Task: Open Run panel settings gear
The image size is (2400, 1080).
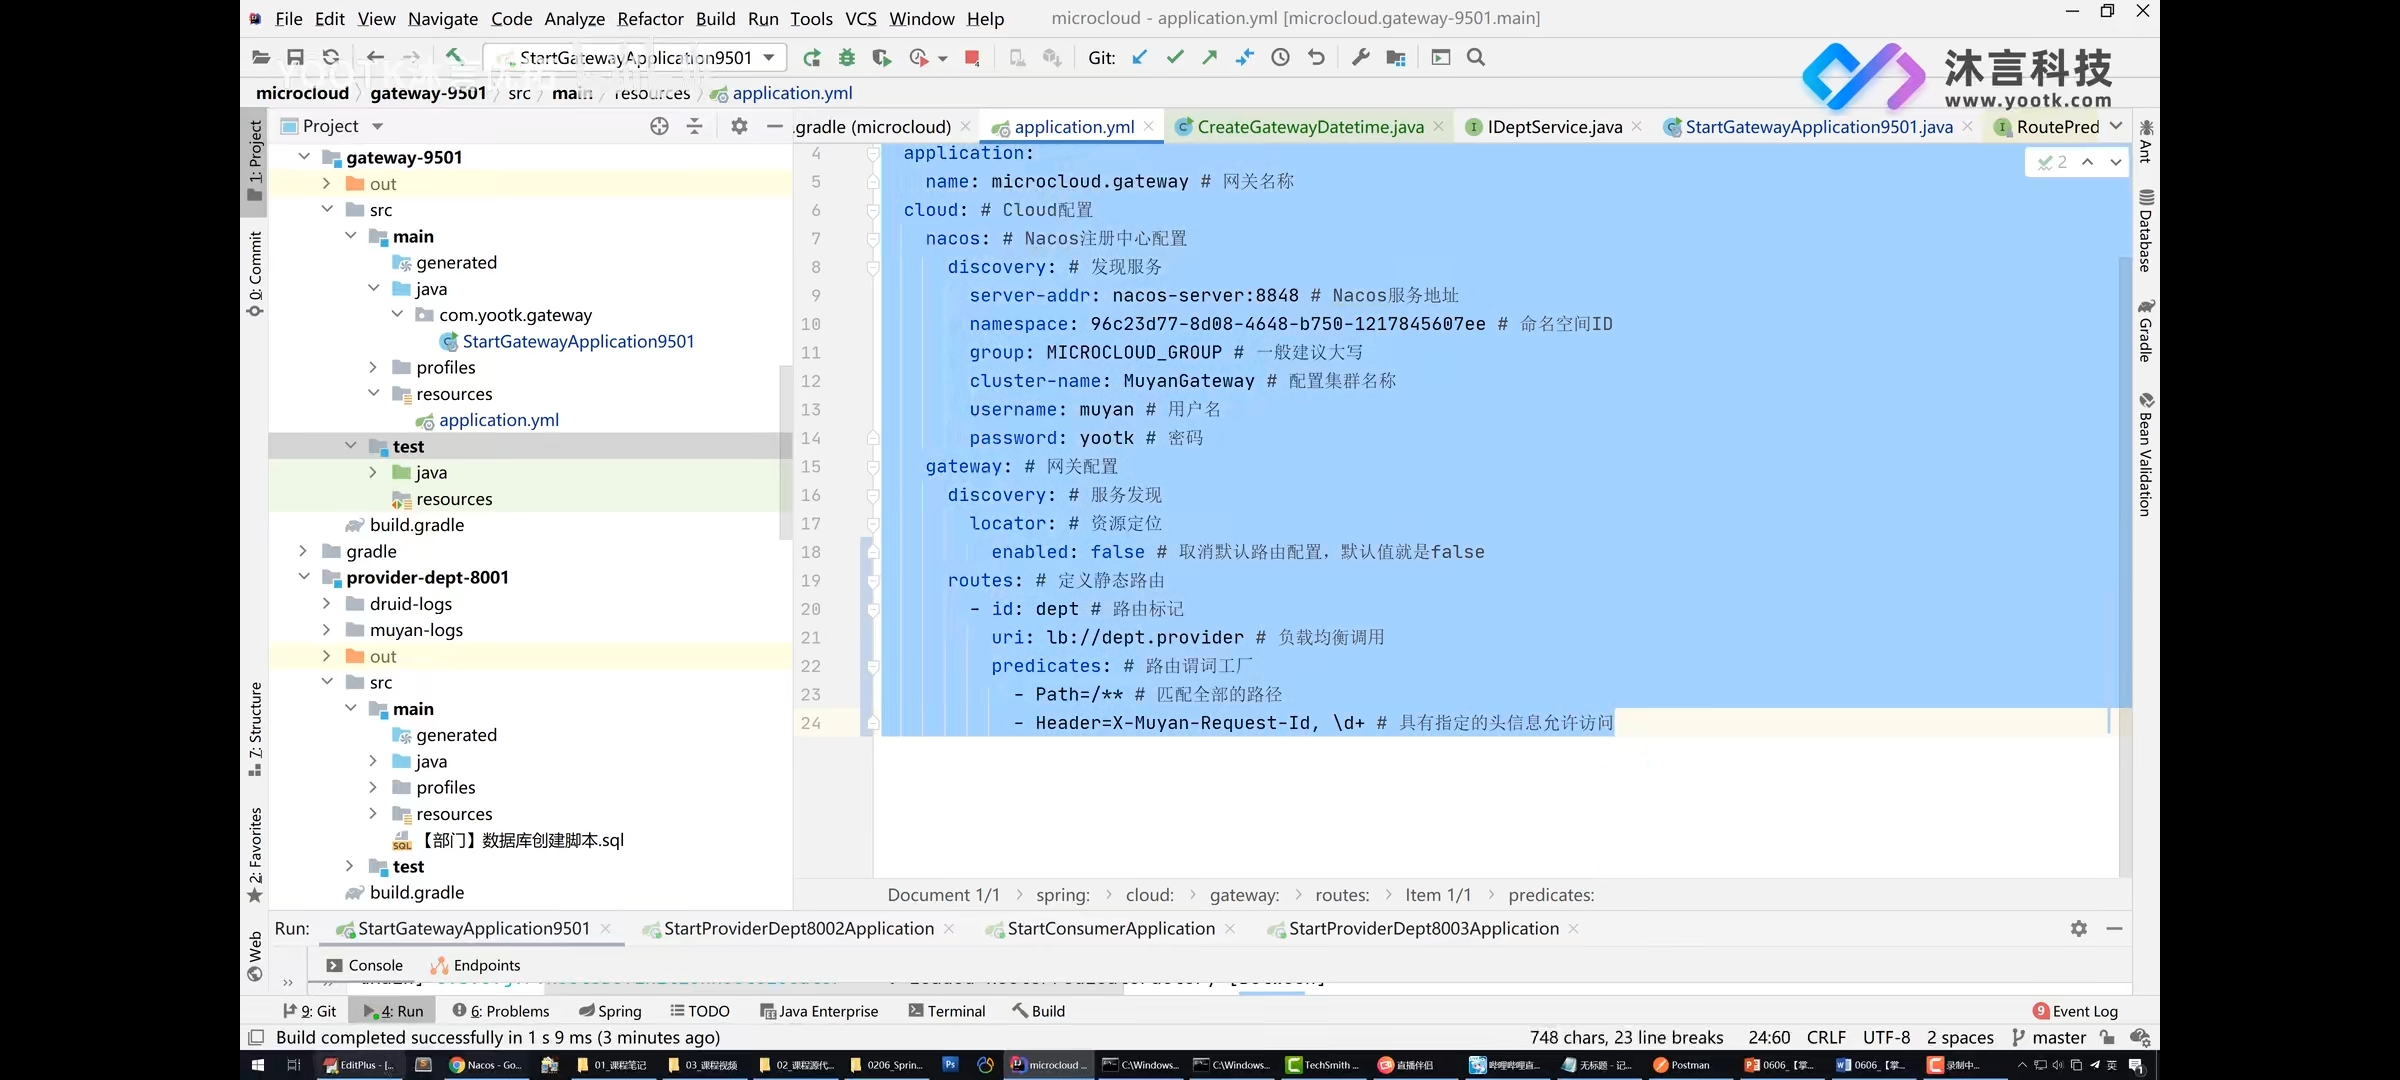Action: (x=2079, y=928)
